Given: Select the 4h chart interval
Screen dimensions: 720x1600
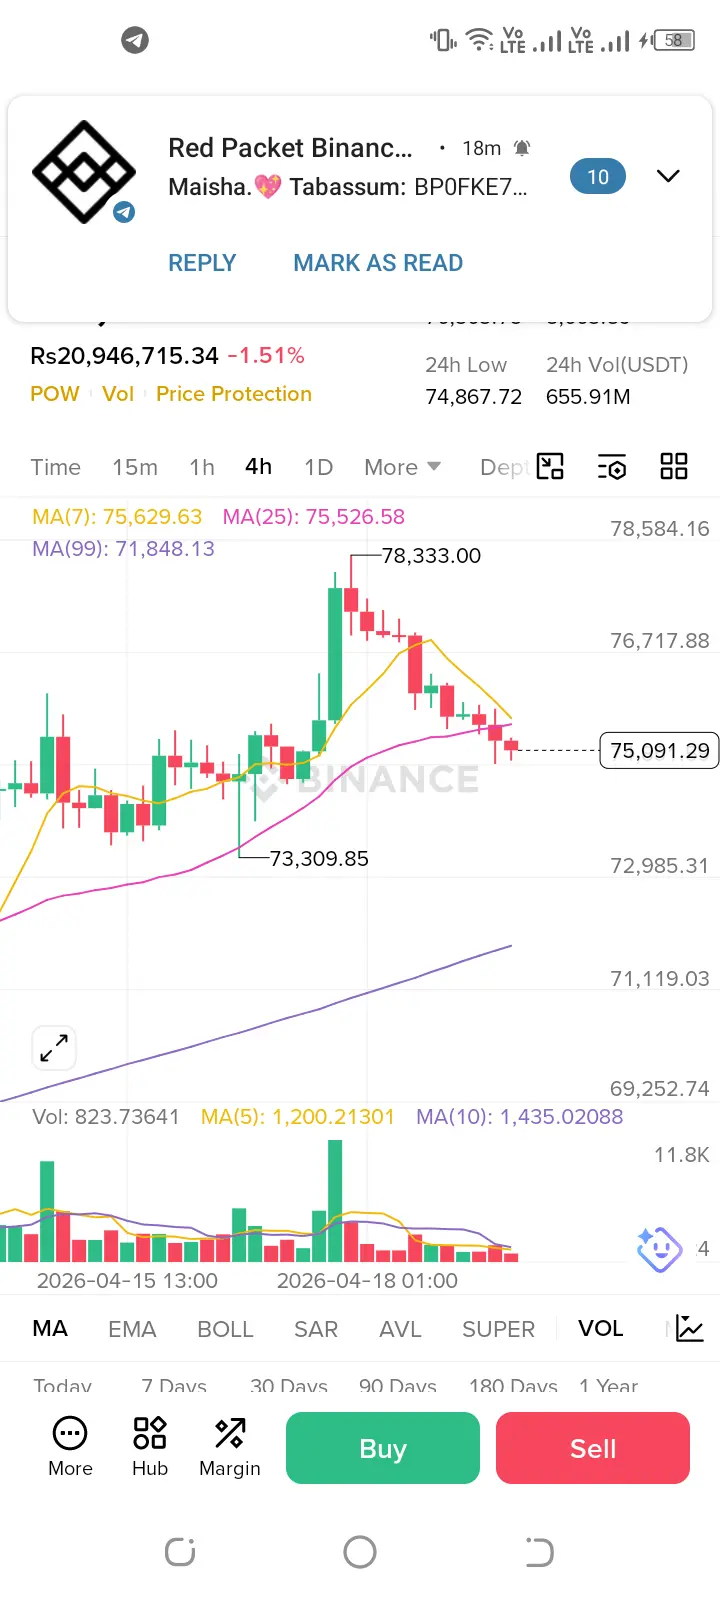Looking at the screenshot, I should click(x=259, y=467).
